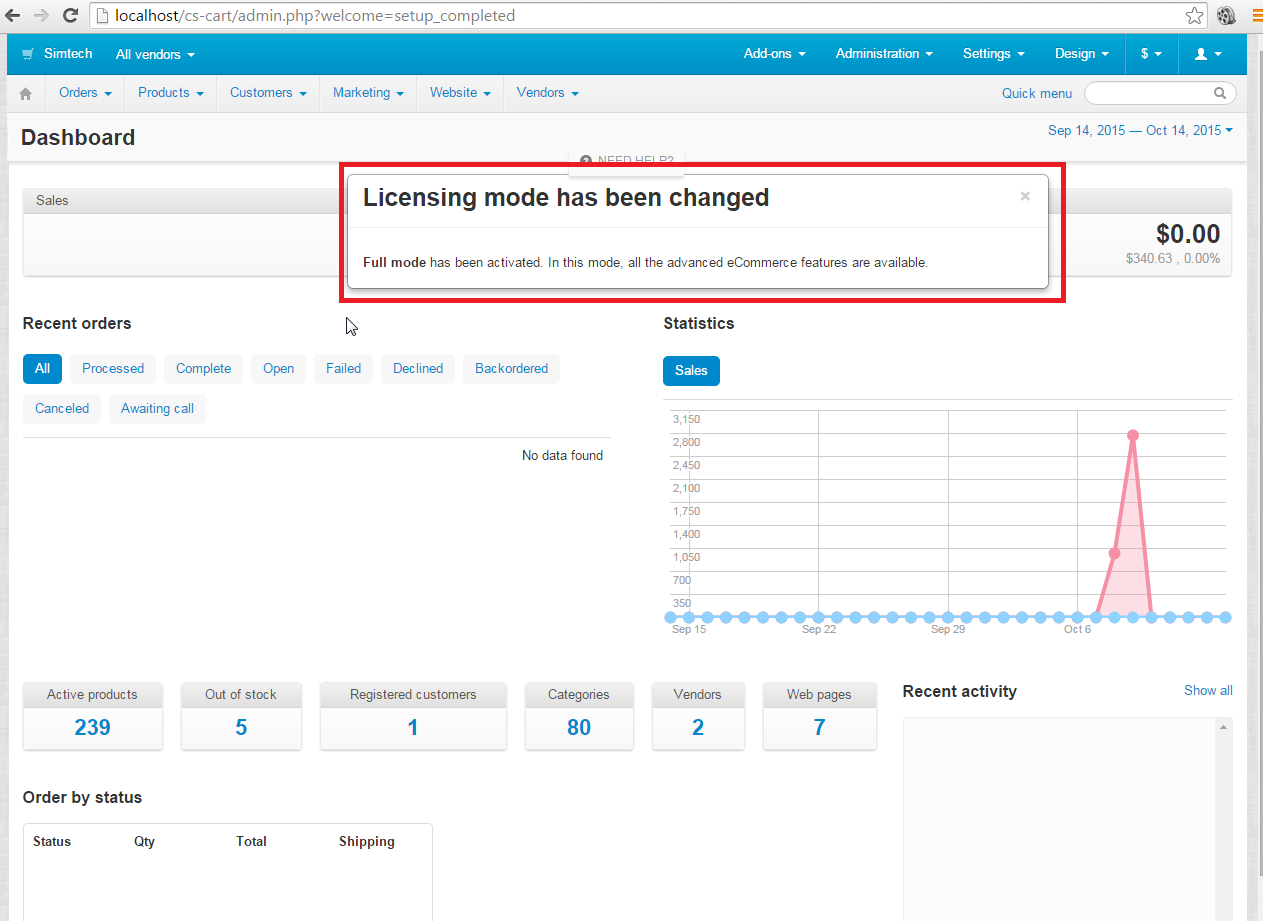Screen dimensions: 1263x921
Task: Open the Quick menu link
Action: pos(1036,93)
